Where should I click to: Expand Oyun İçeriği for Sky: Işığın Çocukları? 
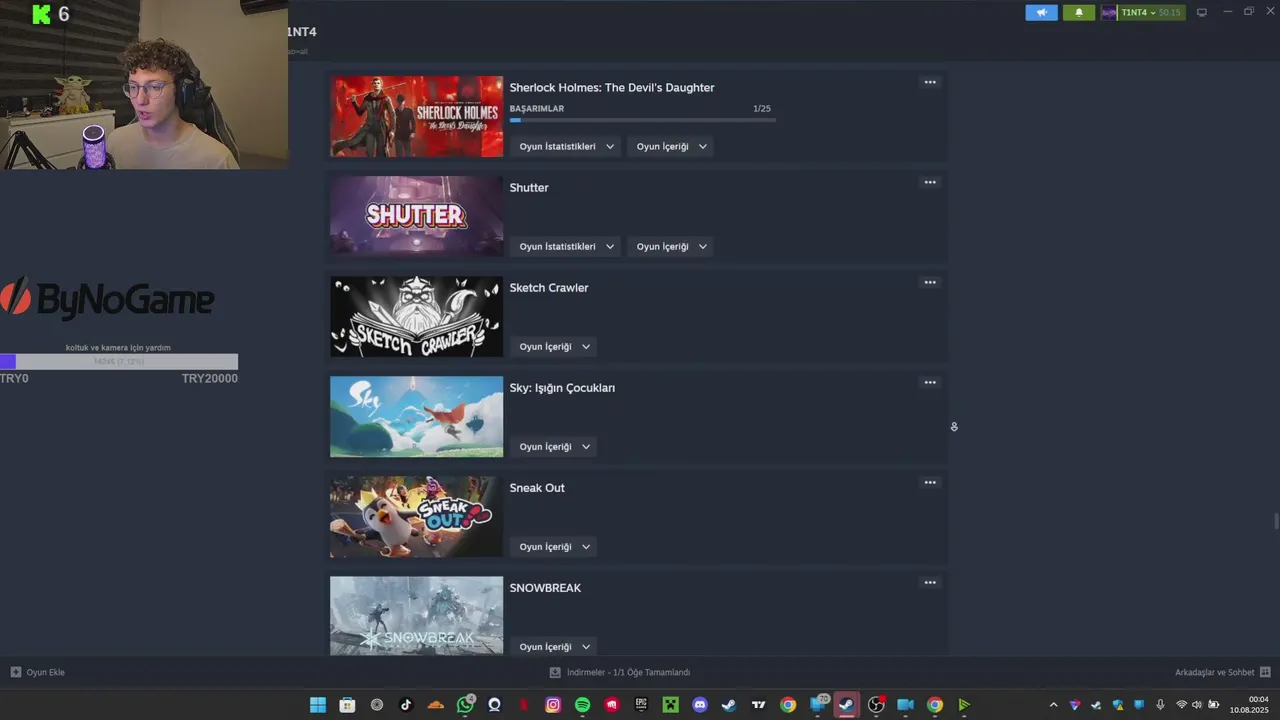click(x=553, y=446)
